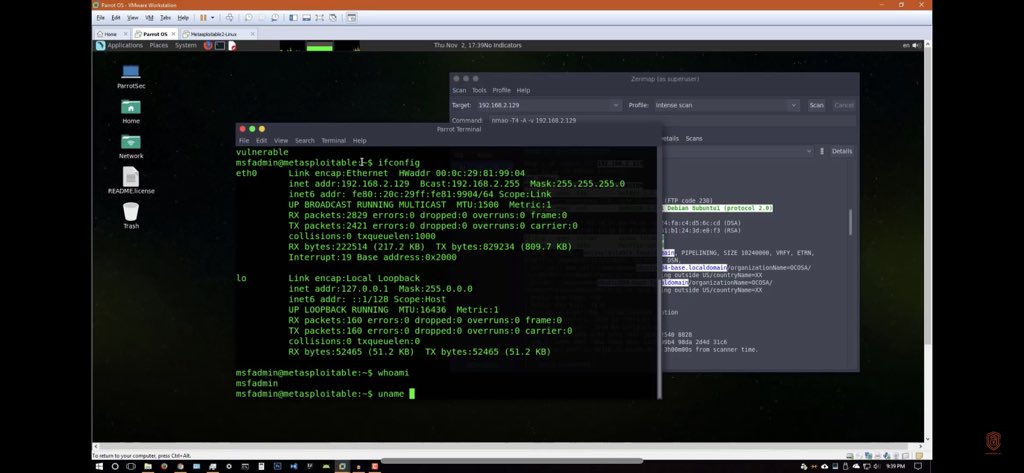Expand Zenmap Profile dropdown

pyautogui.click(x=793, y=105)
